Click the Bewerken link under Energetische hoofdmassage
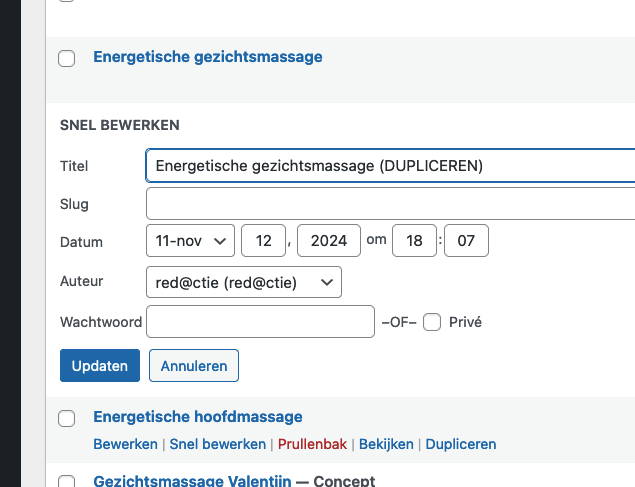635x487 pixels. (x=125, y=444)
